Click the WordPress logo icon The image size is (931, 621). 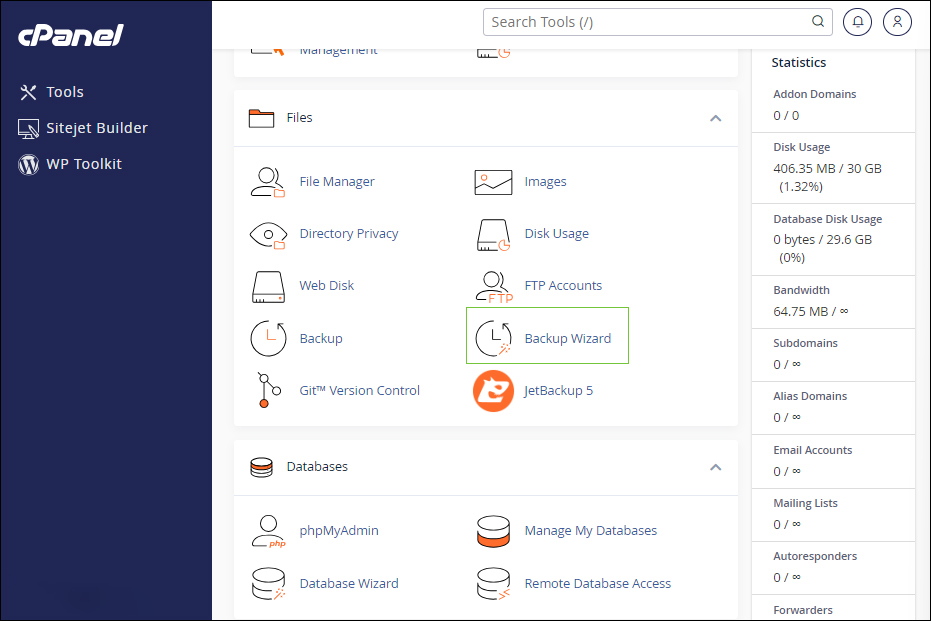click(28, 164)
